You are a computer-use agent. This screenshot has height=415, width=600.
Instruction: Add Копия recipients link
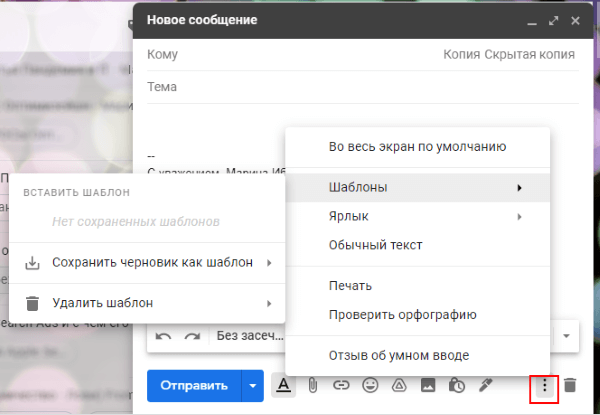point(461,54)
